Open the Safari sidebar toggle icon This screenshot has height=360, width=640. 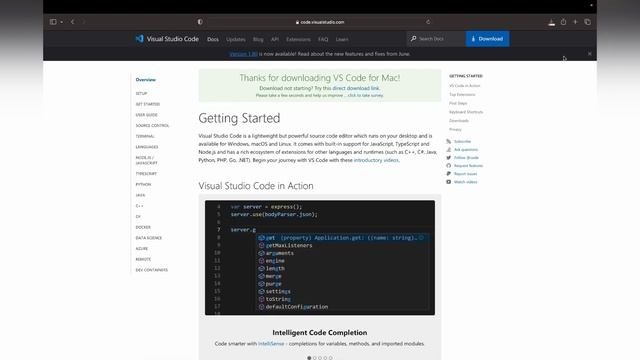[x=53, y=22]
